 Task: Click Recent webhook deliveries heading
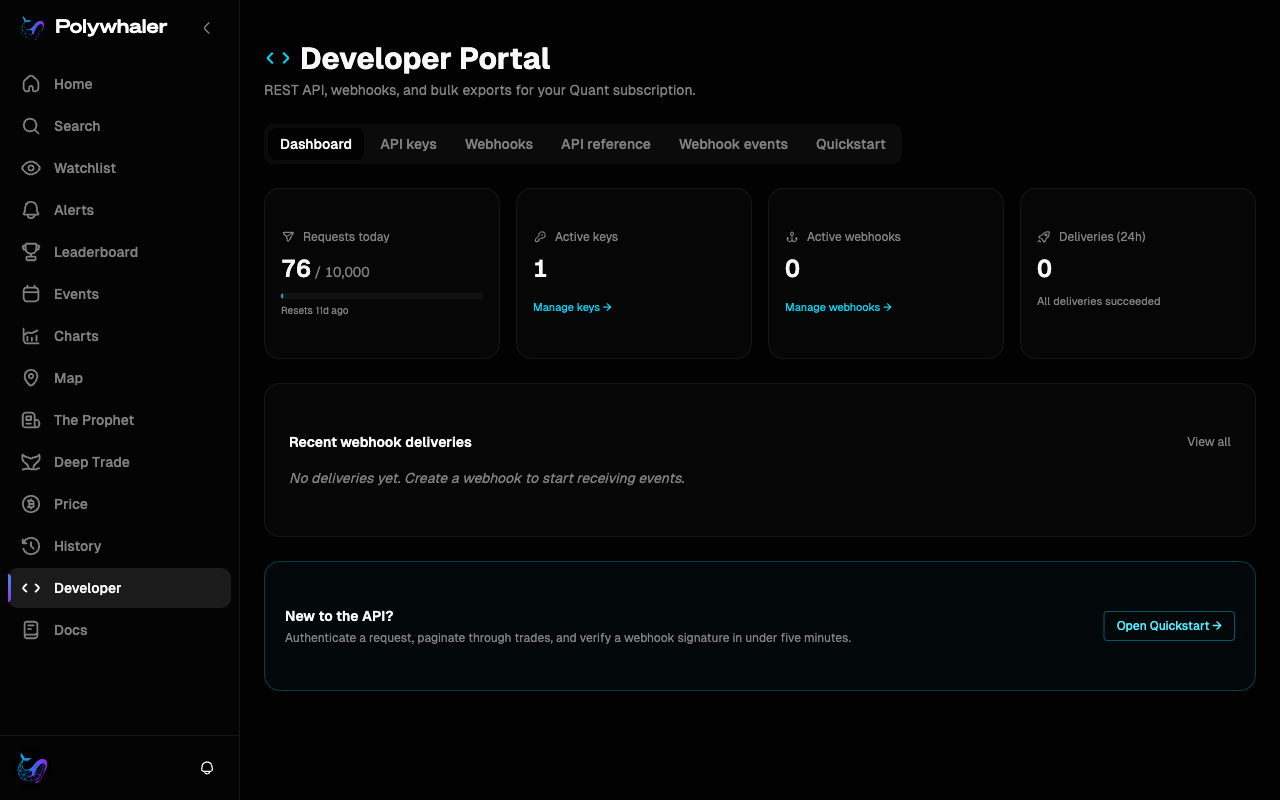tap(380, 442)
